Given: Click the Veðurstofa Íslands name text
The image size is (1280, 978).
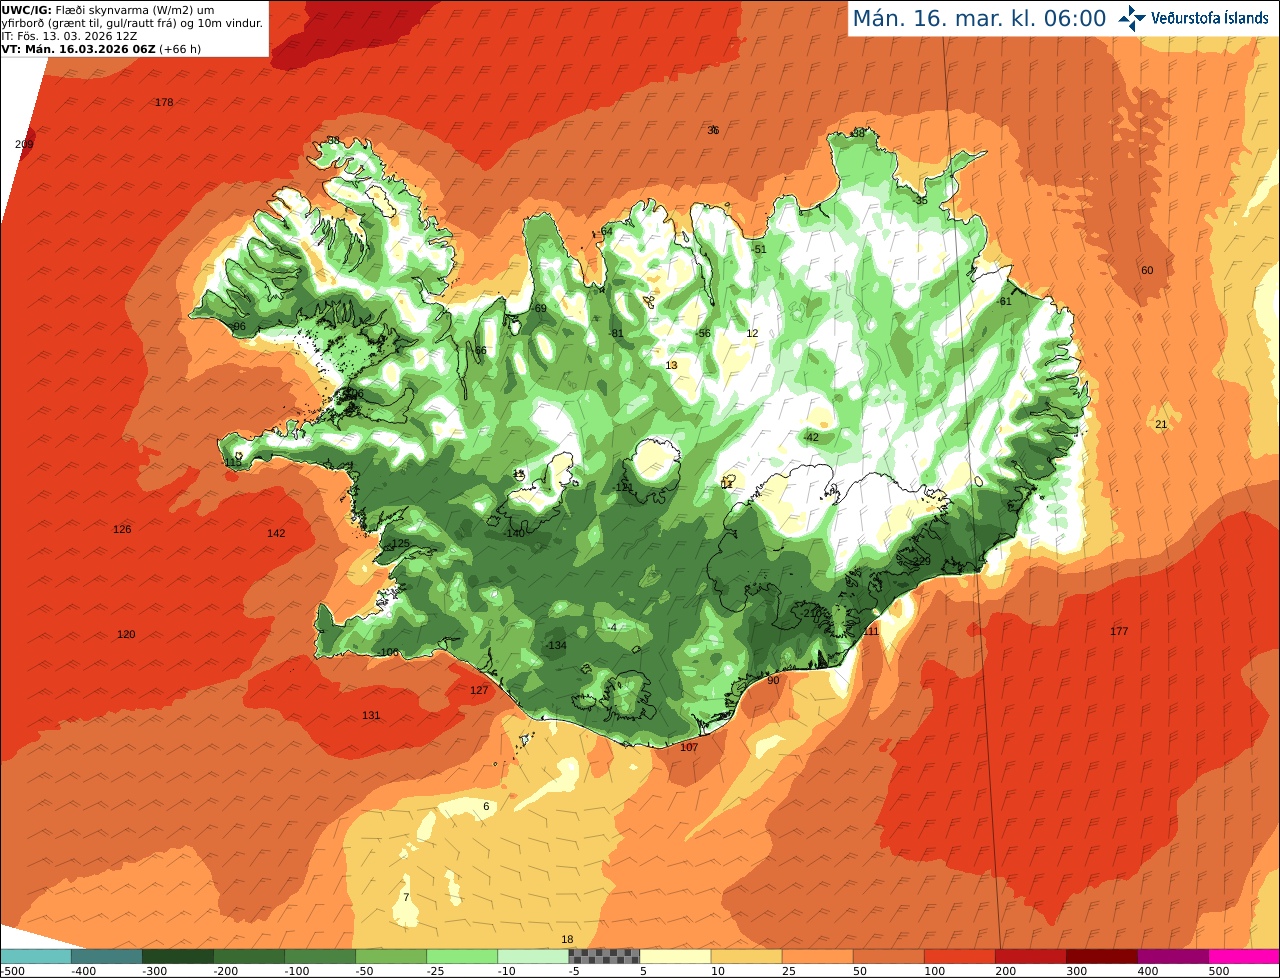Looking at the screenshot, I should (x=1210, y=18).
